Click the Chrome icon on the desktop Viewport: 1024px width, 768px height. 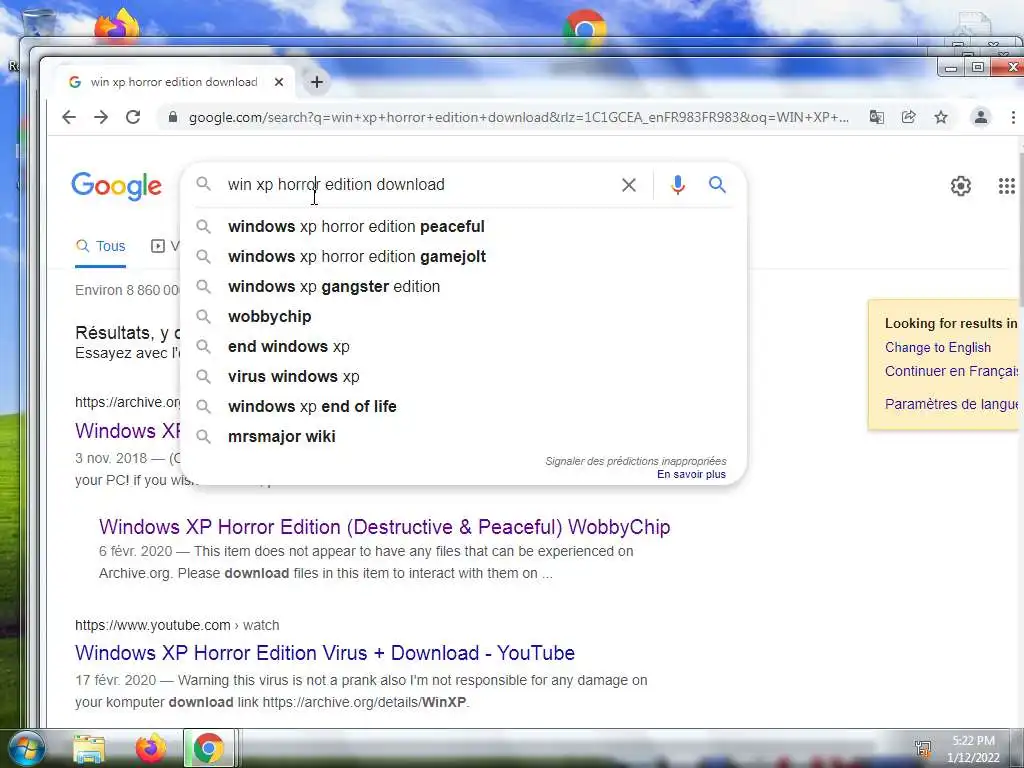pos(584,29)
